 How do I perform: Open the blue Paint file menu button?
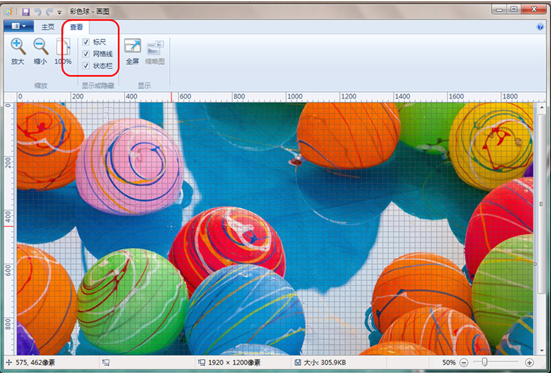click(x=19, y=26)
